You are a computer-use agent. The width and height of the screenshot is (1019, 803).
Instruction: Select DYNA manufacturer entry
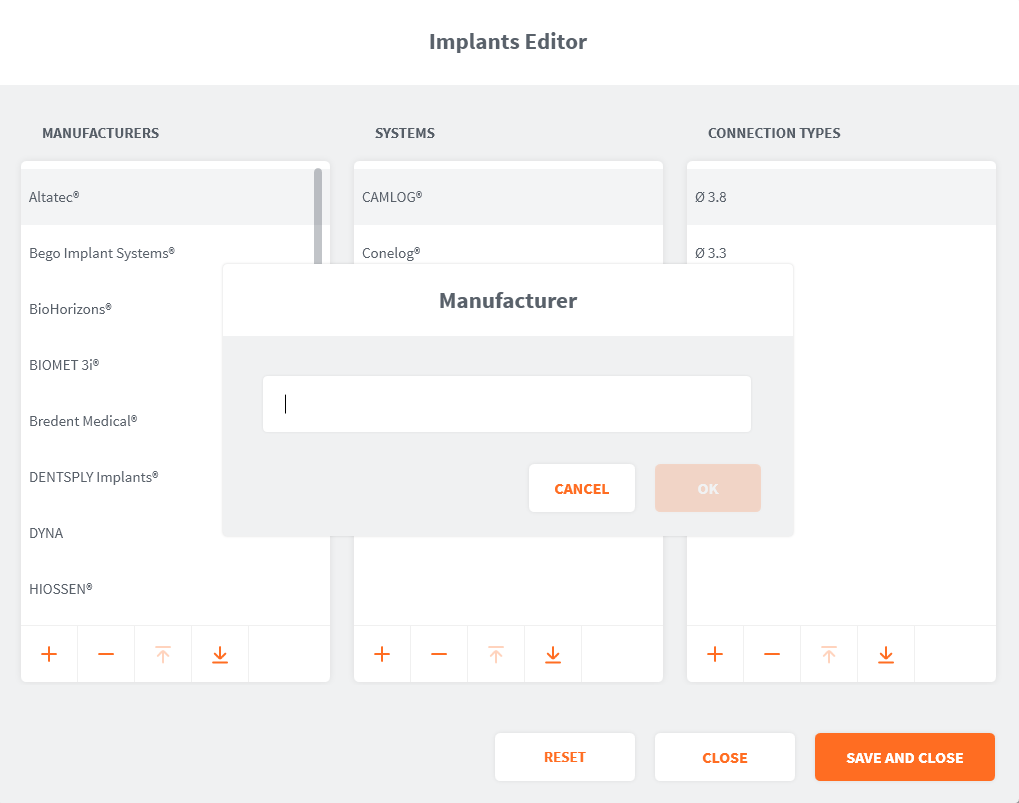[46, 533]
